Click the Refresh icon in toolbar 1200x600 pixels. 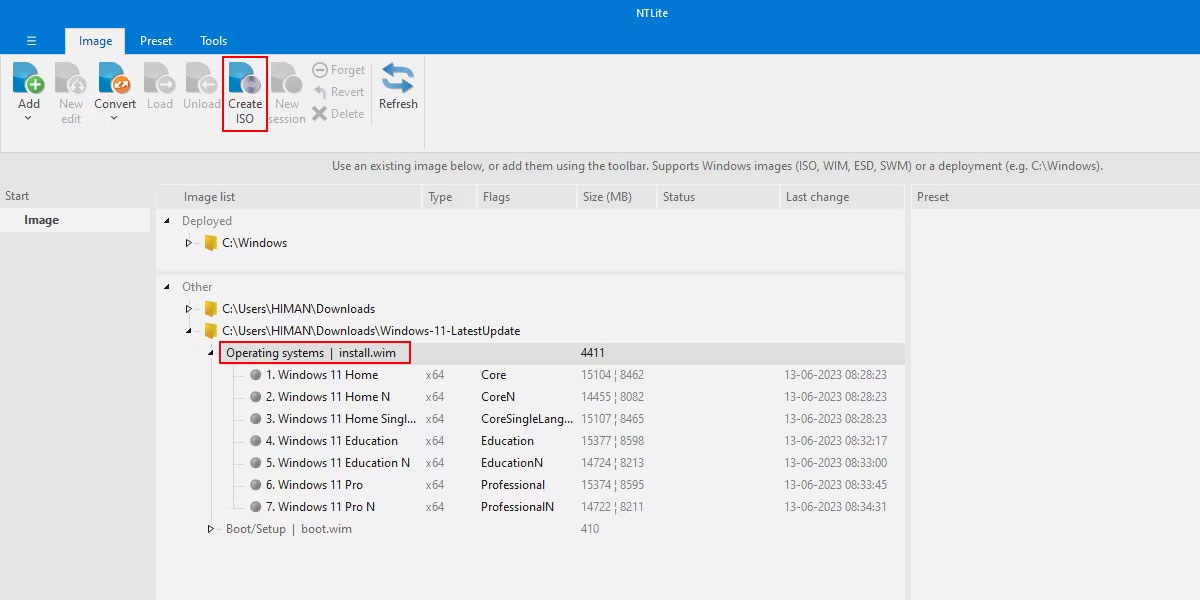(x=398, y=80)
